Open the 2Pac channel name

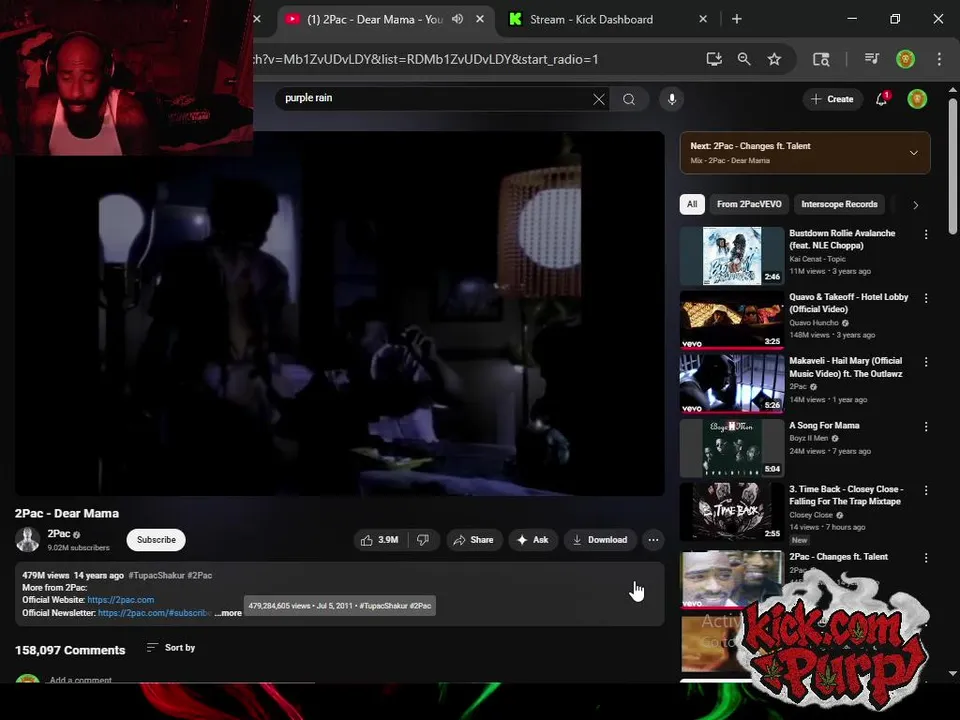point(59,534)
